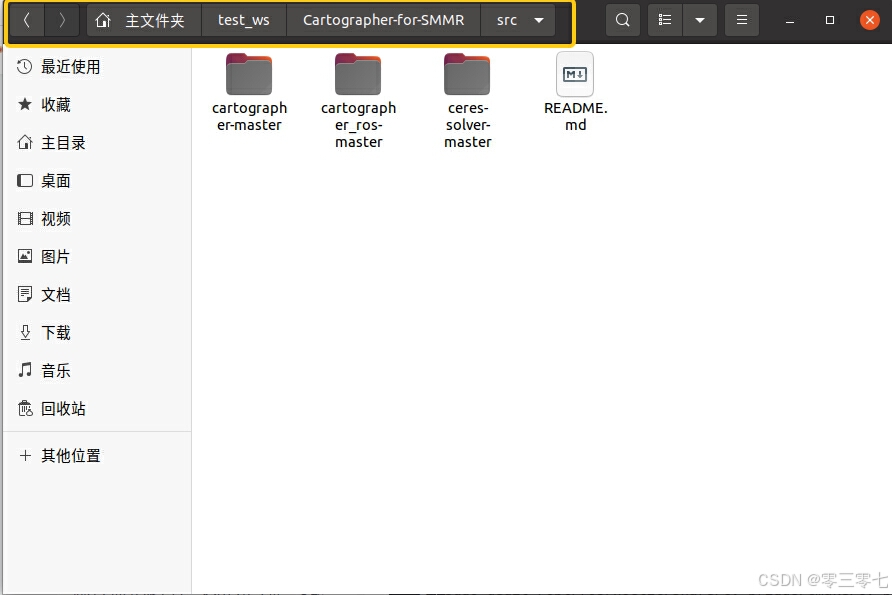Go to 主目录 home in the sidebar
The height and width of the screenshot is (595, 892).
point(97,143)
